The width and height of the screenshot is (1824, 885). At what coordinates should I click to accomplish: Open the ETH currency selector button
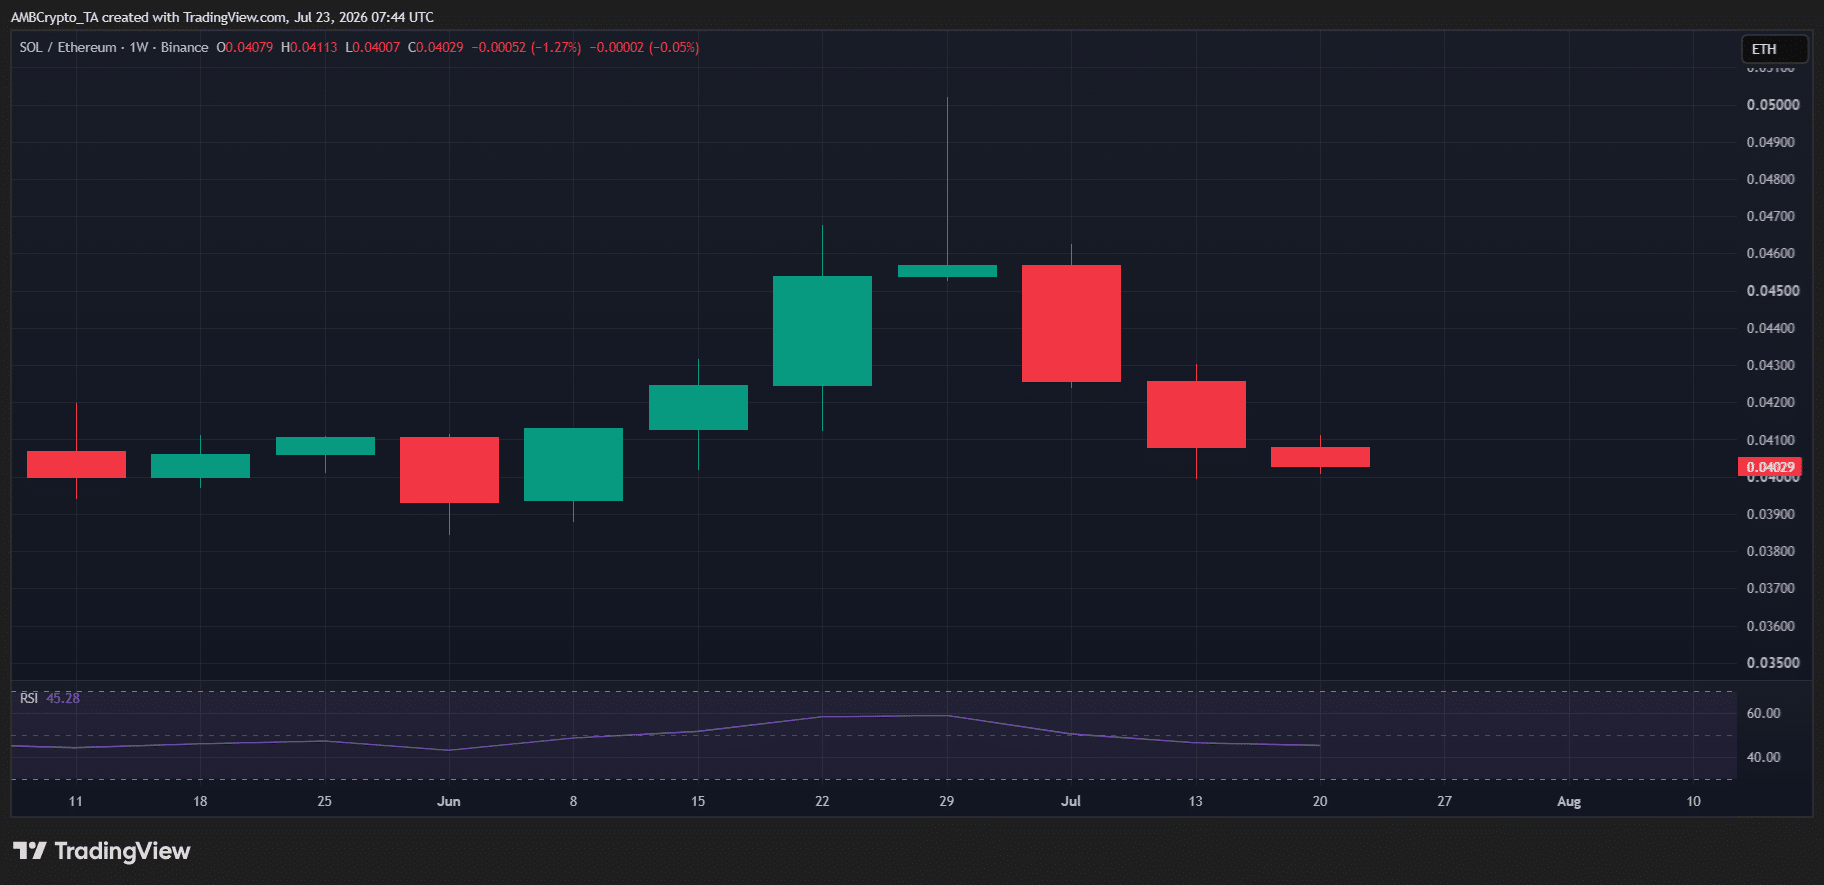click(x=1774, y=49)
